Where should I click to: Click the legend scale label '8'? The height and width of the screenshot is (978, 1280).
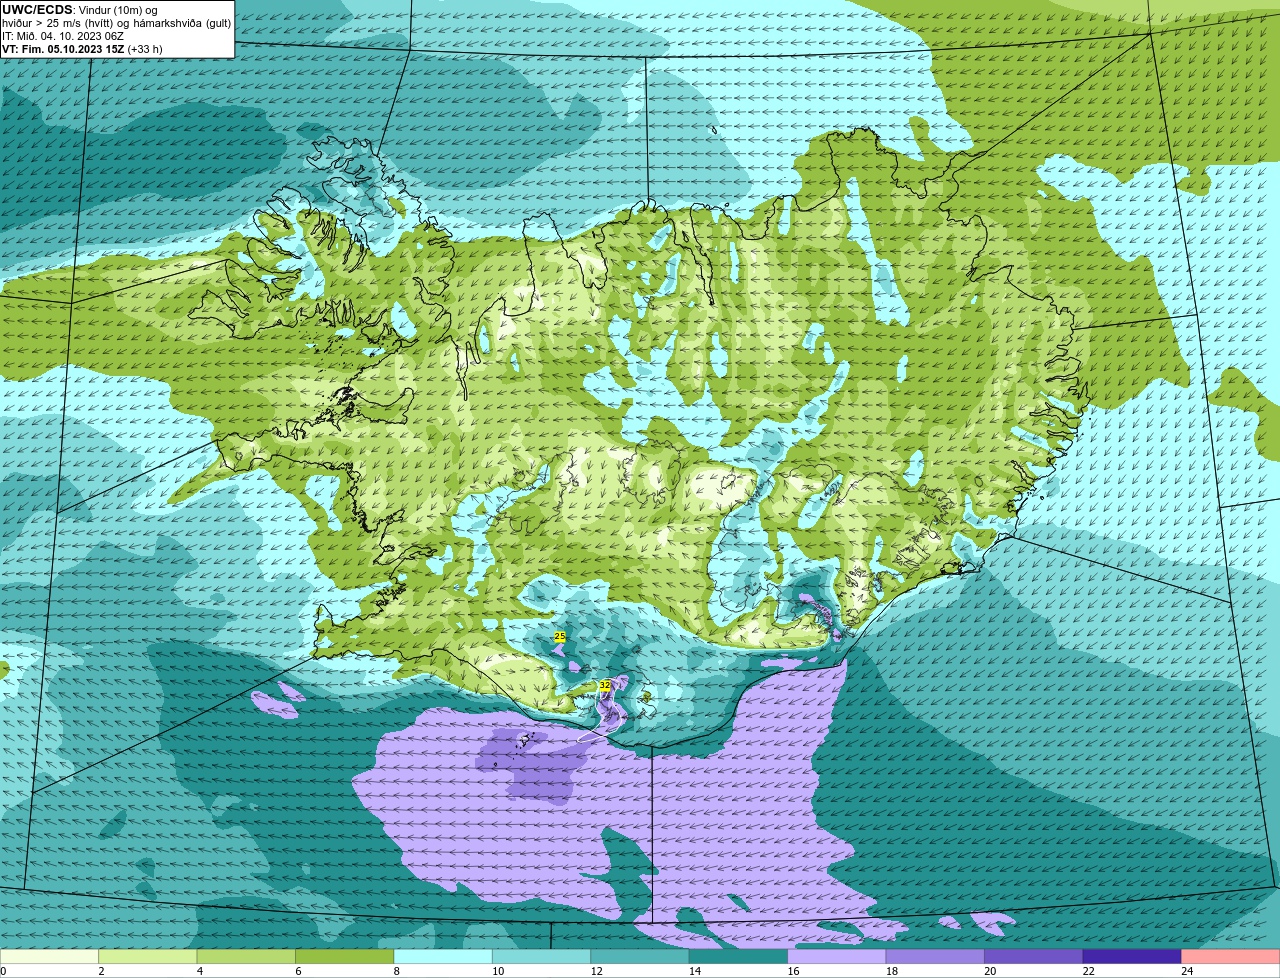pos(396,971)
